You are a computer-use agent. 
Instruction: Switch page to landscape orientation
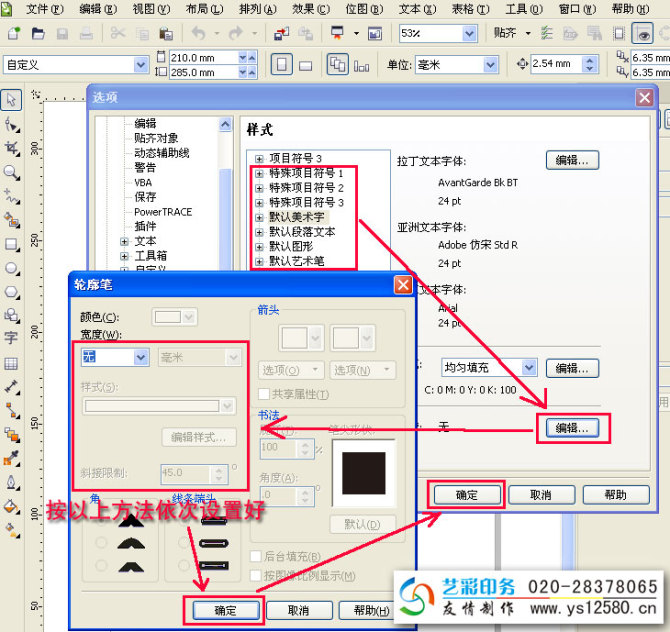[306, 65]
